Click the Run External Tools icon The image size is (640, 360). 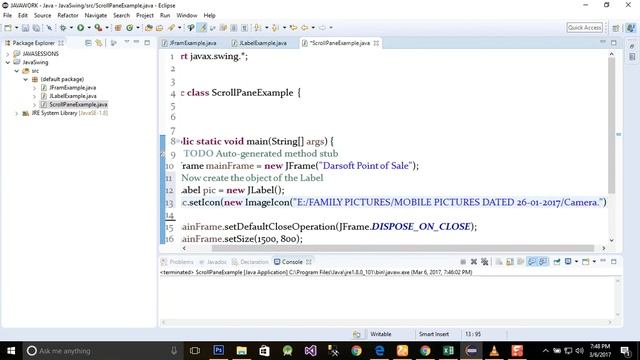[x=98, y=28]
